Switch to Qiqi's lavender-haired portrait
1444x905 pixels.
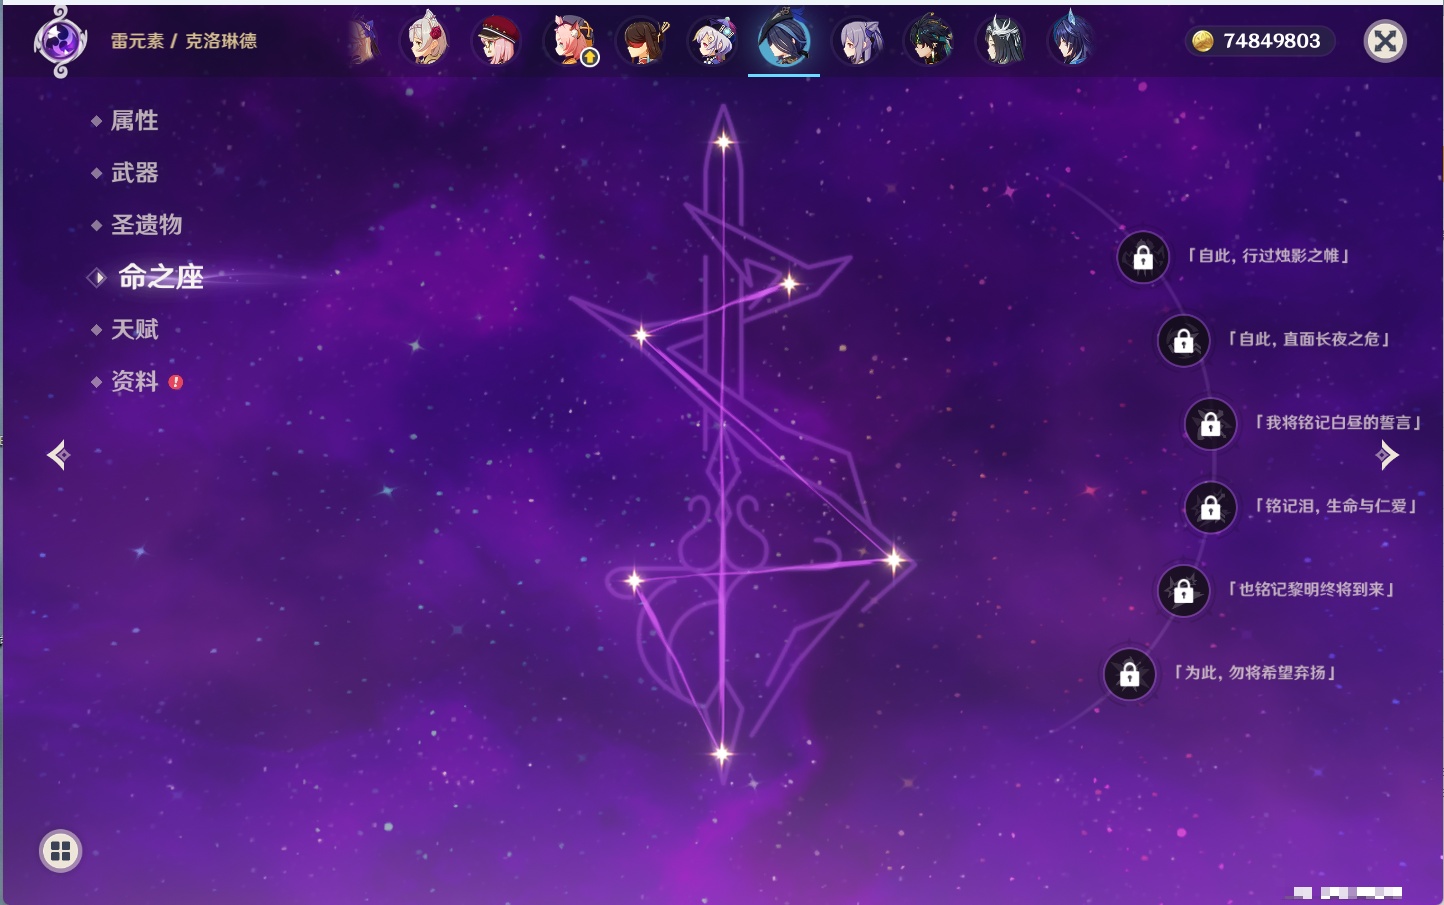714,40
